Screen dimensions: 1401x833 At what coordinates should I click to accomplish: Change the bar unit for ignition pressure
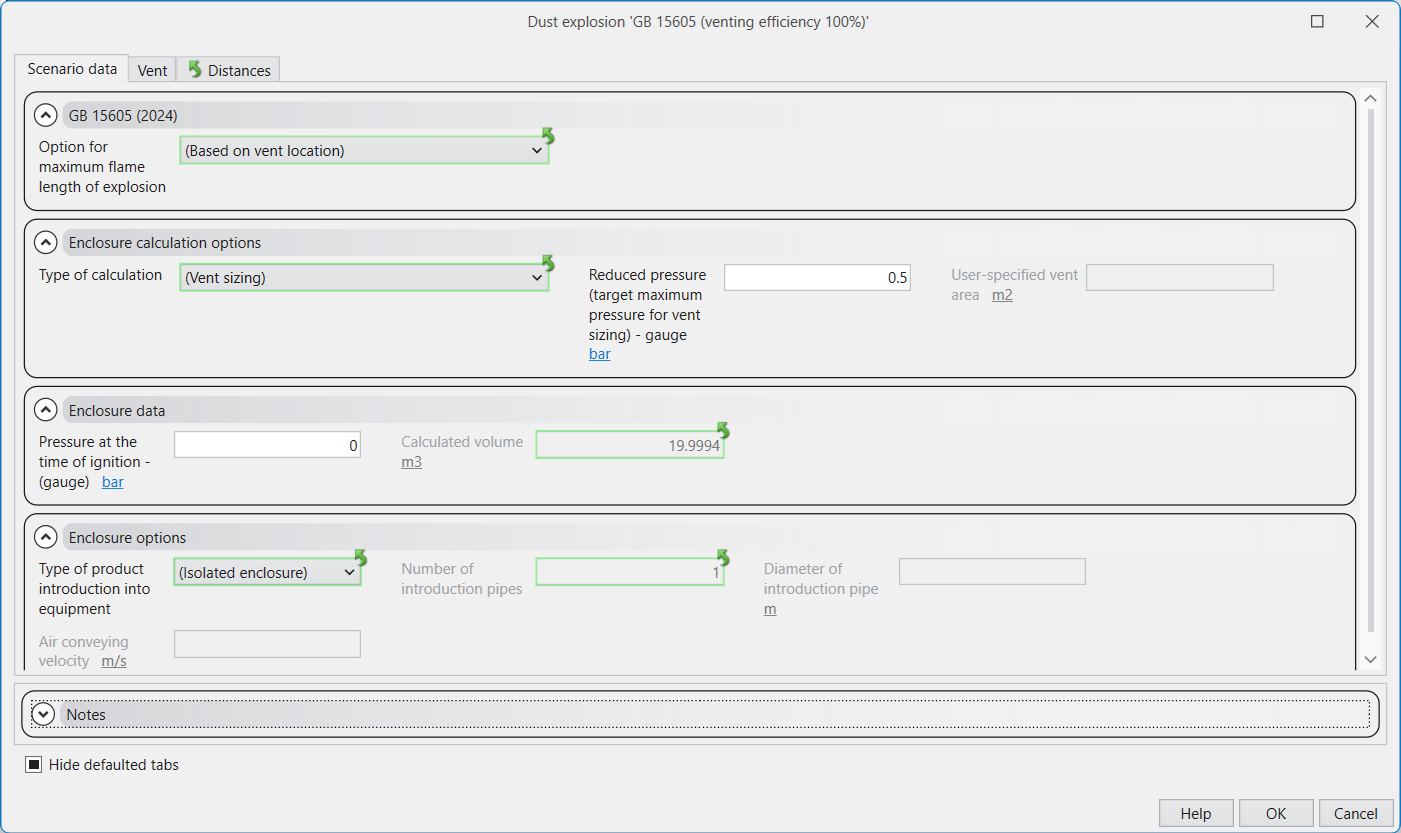(x=113, y=482)
